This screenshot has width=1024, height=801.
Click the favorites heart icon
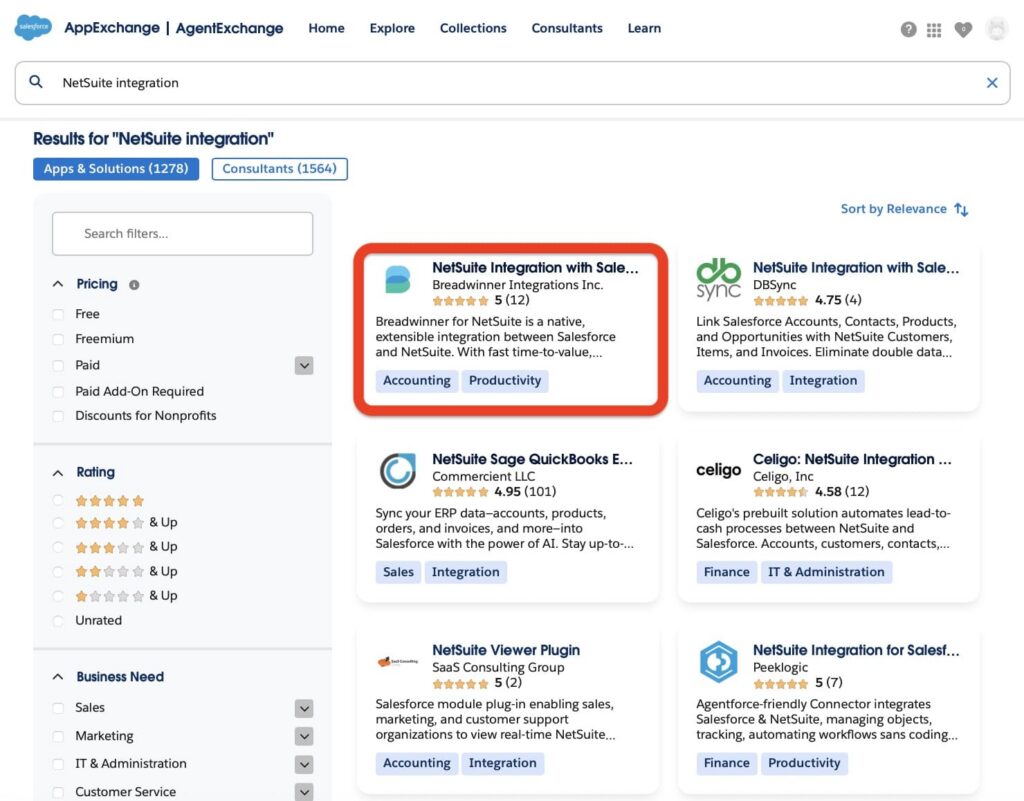(963, 30)
